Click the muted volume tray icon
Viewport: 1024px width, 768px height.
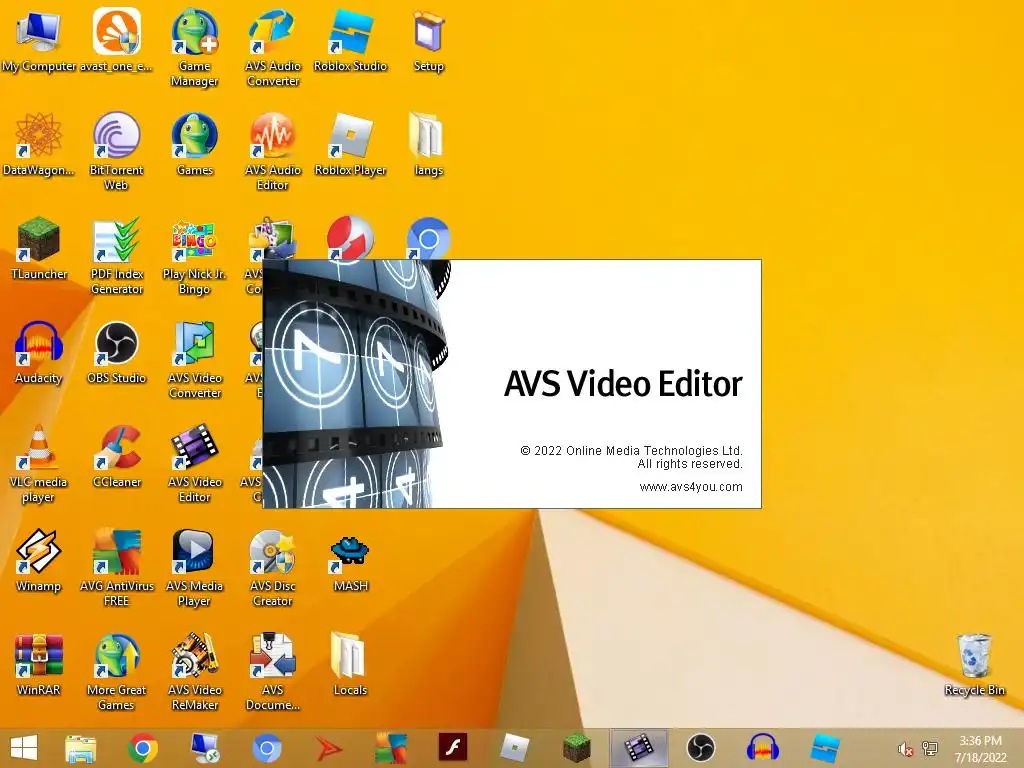tap(905, 749)
